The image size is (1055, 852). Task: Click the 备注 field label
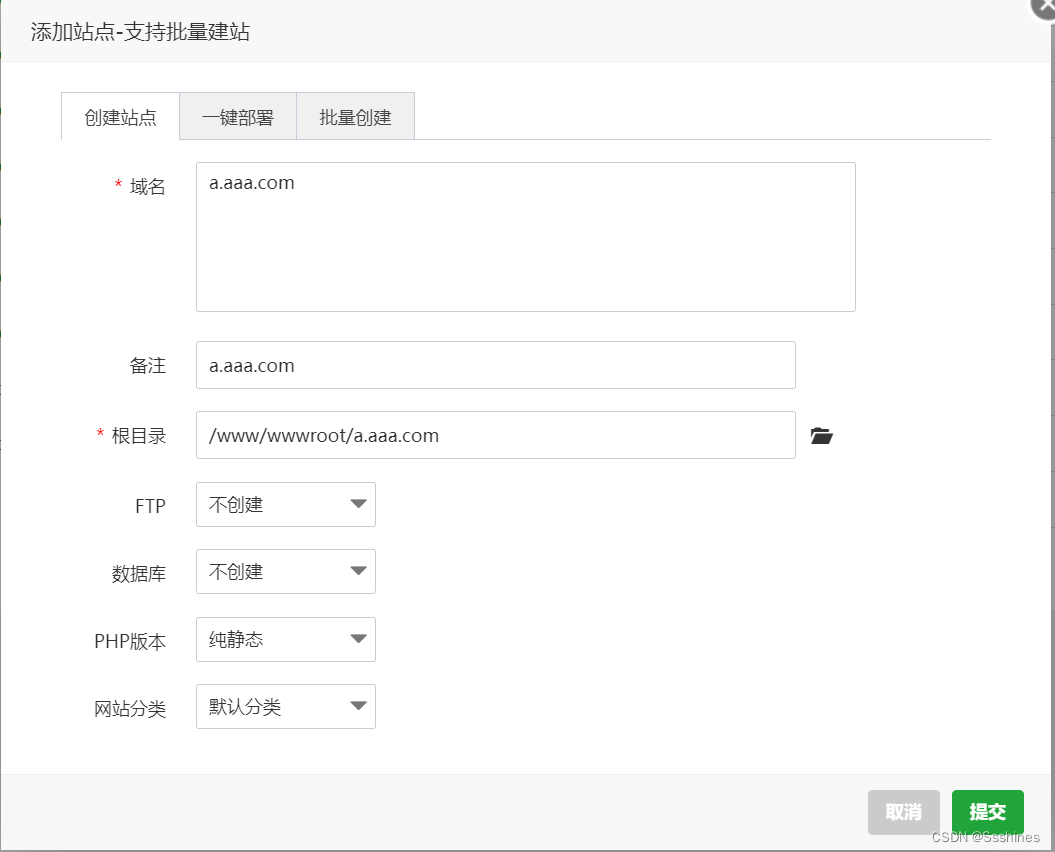pyautogui.click(x=147, y=366)
